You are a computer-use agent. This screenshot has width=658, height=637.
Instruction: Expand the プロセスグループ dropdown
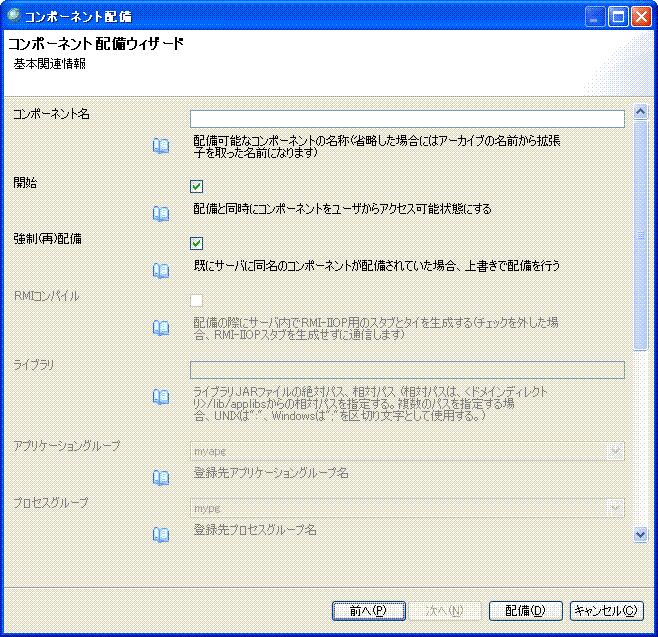[x=615, y=509]
